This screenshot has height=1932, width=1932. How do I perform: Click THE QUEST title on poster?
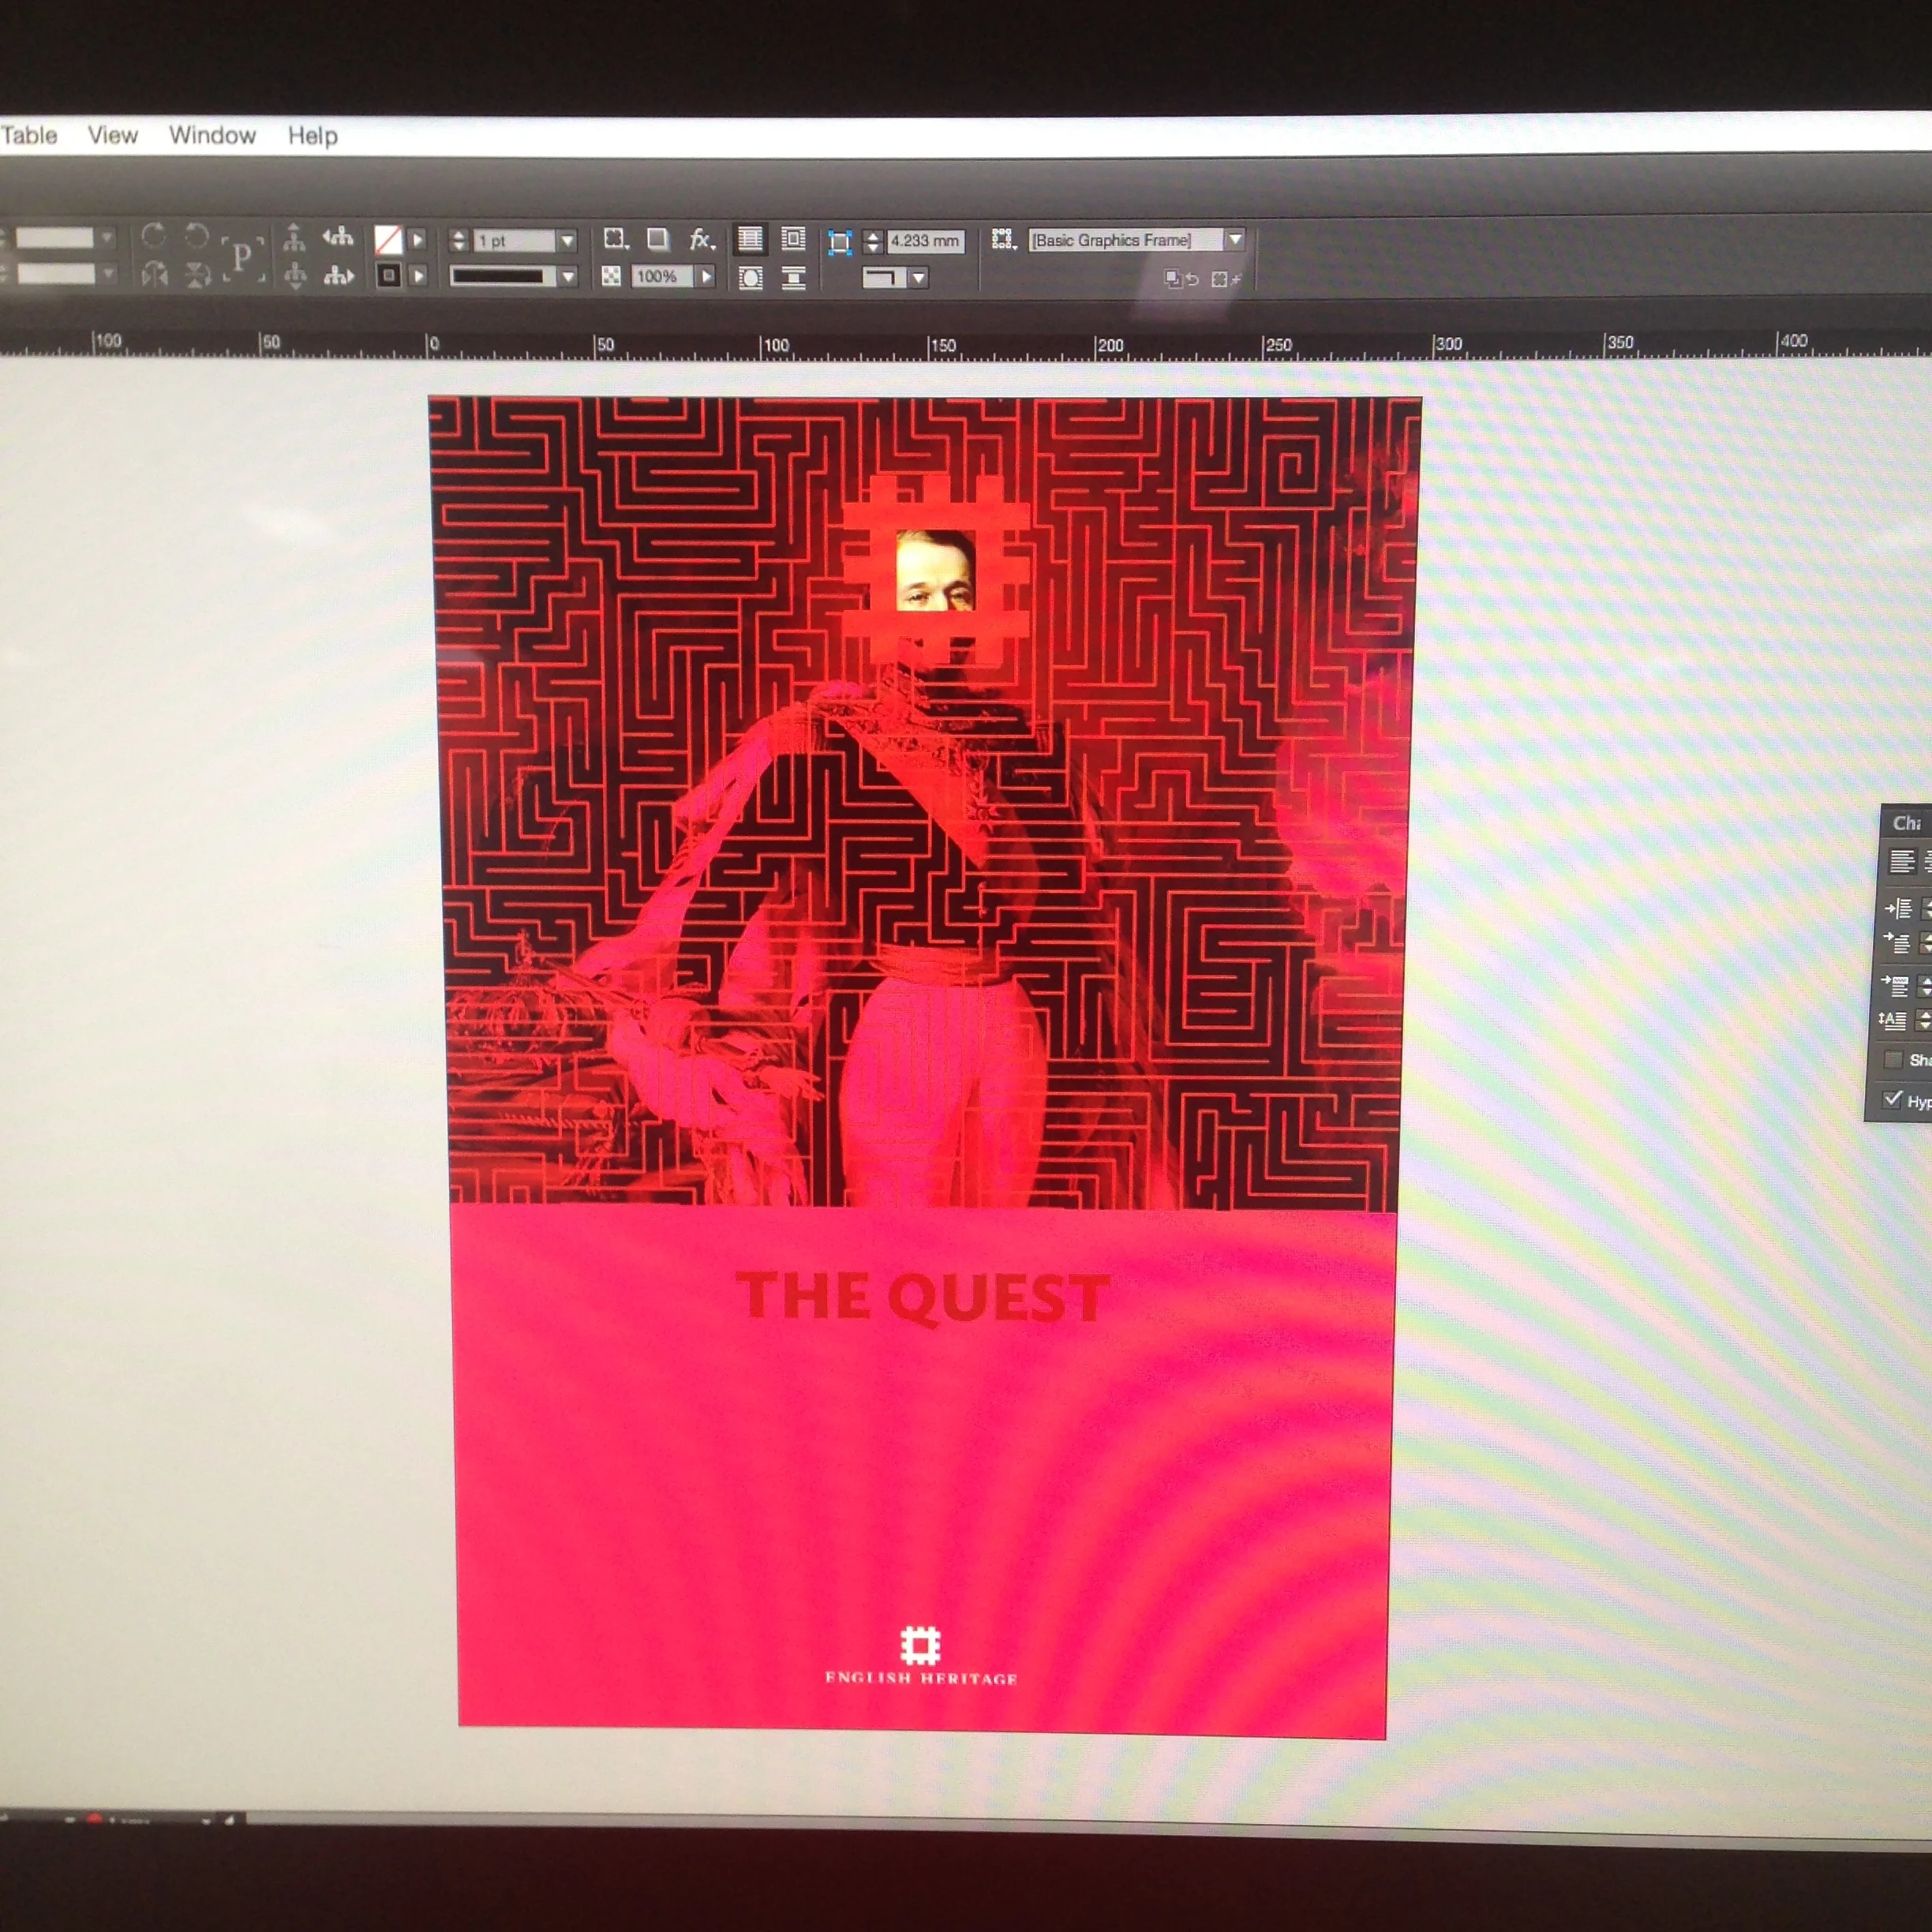923,1299
